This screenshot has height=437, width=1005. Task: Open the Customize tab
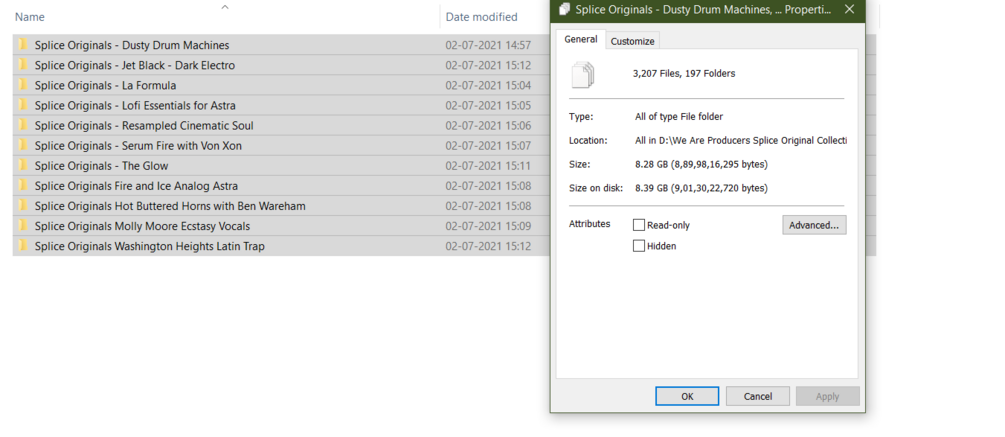tap(633, 41)
